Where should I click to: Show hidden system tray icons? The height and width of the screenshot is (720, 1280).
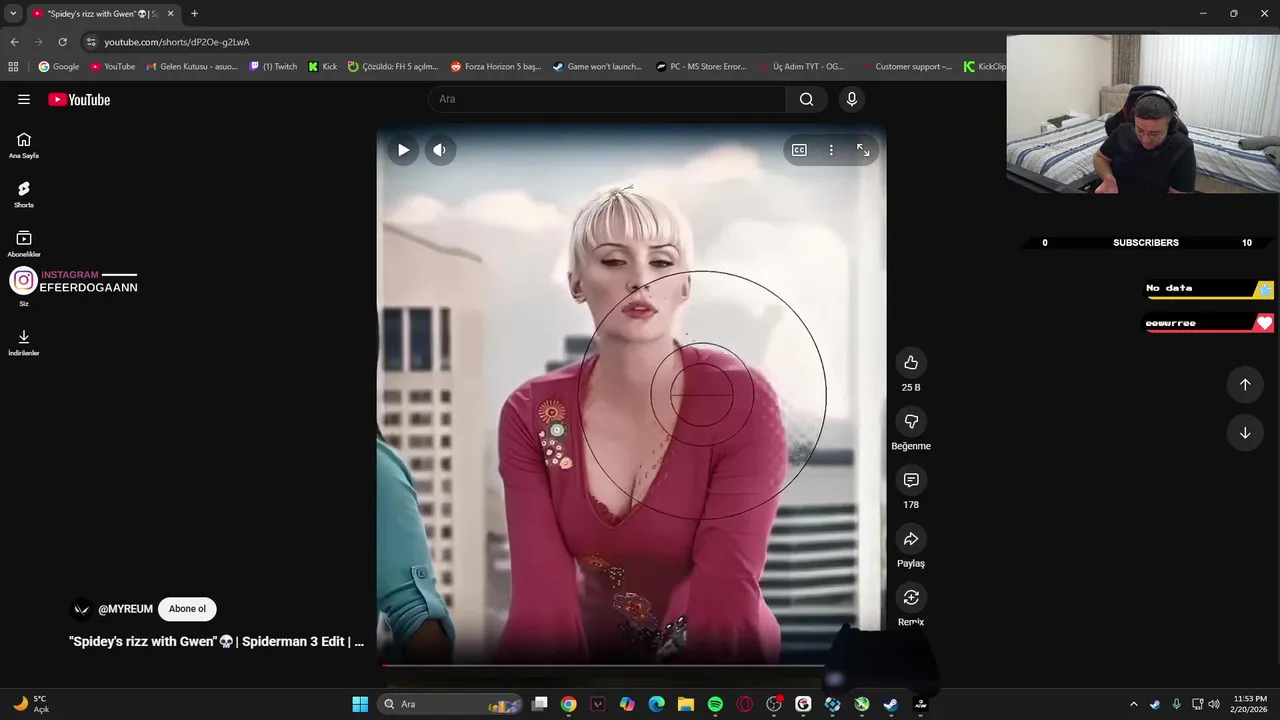(x=1133, y=704)
